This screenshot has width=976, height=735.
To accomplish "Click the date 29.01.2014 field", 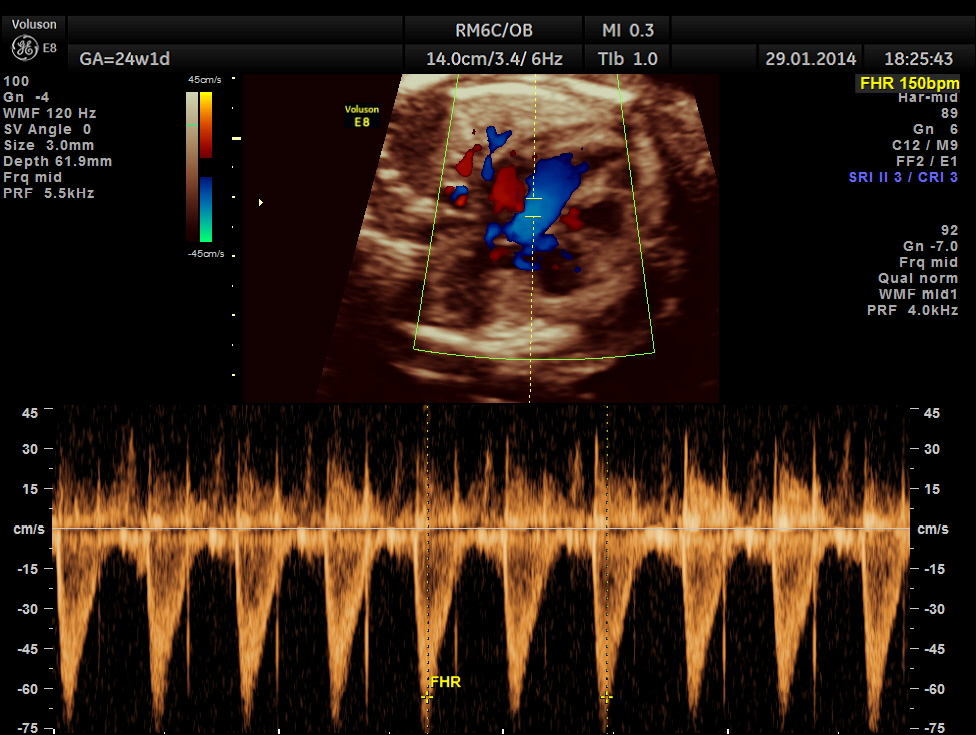I will (x=809, y=59).
